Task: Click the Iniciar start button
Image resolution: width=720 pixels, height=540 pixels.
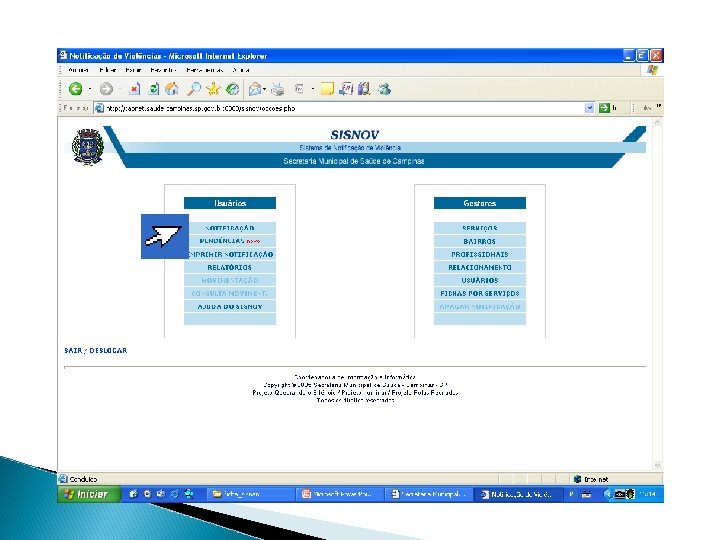Action: (89, 494)
